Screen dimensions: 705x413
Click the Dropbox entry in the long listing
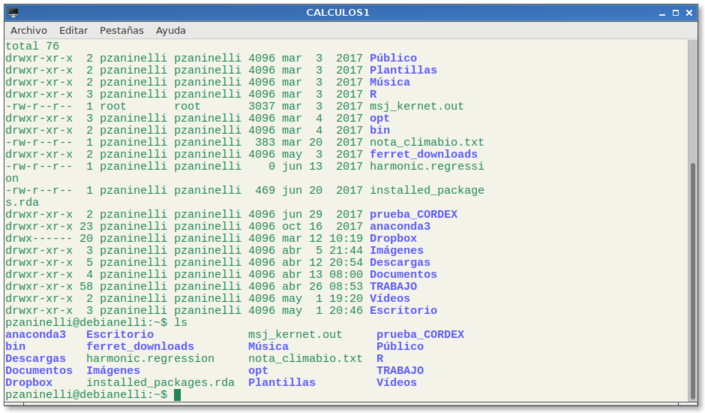coord(393,238)
